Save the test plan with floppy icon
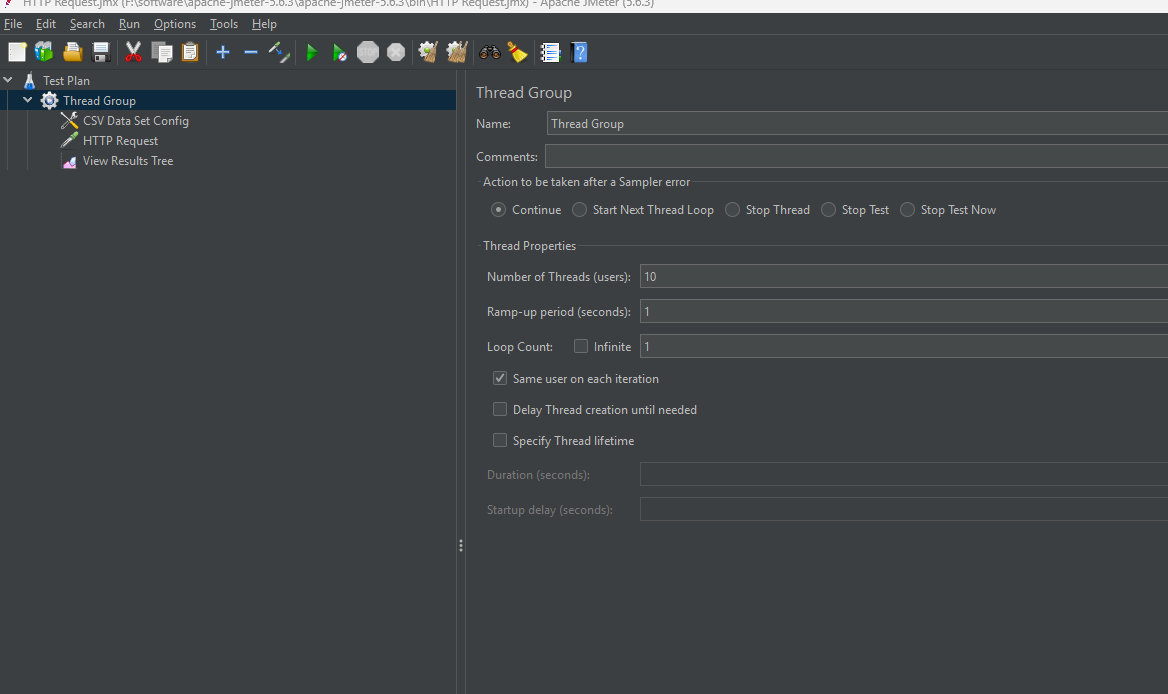Screen dimensions: 1168x694 (x=101, y=52)
